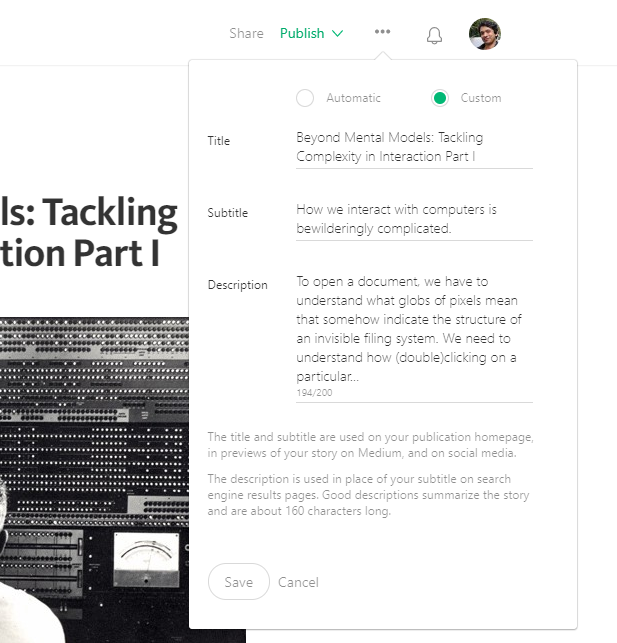The width and height of the screenshot is (617, 643).
Task: Click the Share link
Action: click(x=246, y=33)
